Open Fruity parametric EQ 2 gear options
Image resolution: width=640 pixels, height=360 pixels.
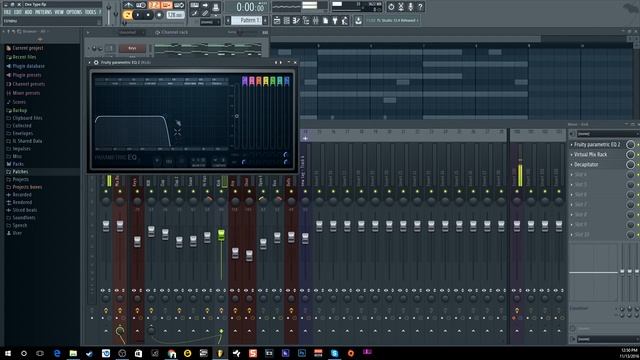[x=96, y=62]
